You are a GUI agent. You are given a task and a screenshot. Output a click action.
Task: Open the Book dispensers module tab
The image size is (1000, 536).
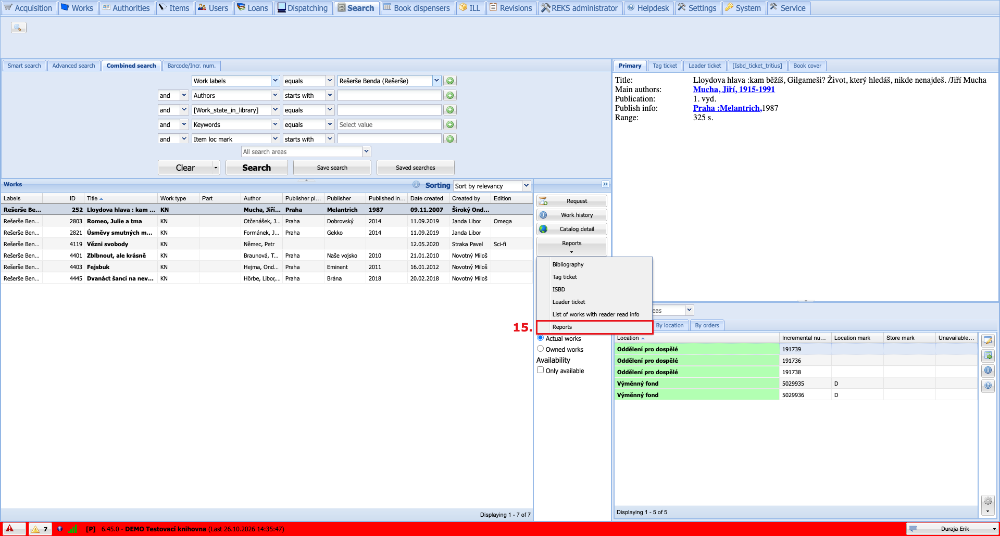[x=418, y=8]
